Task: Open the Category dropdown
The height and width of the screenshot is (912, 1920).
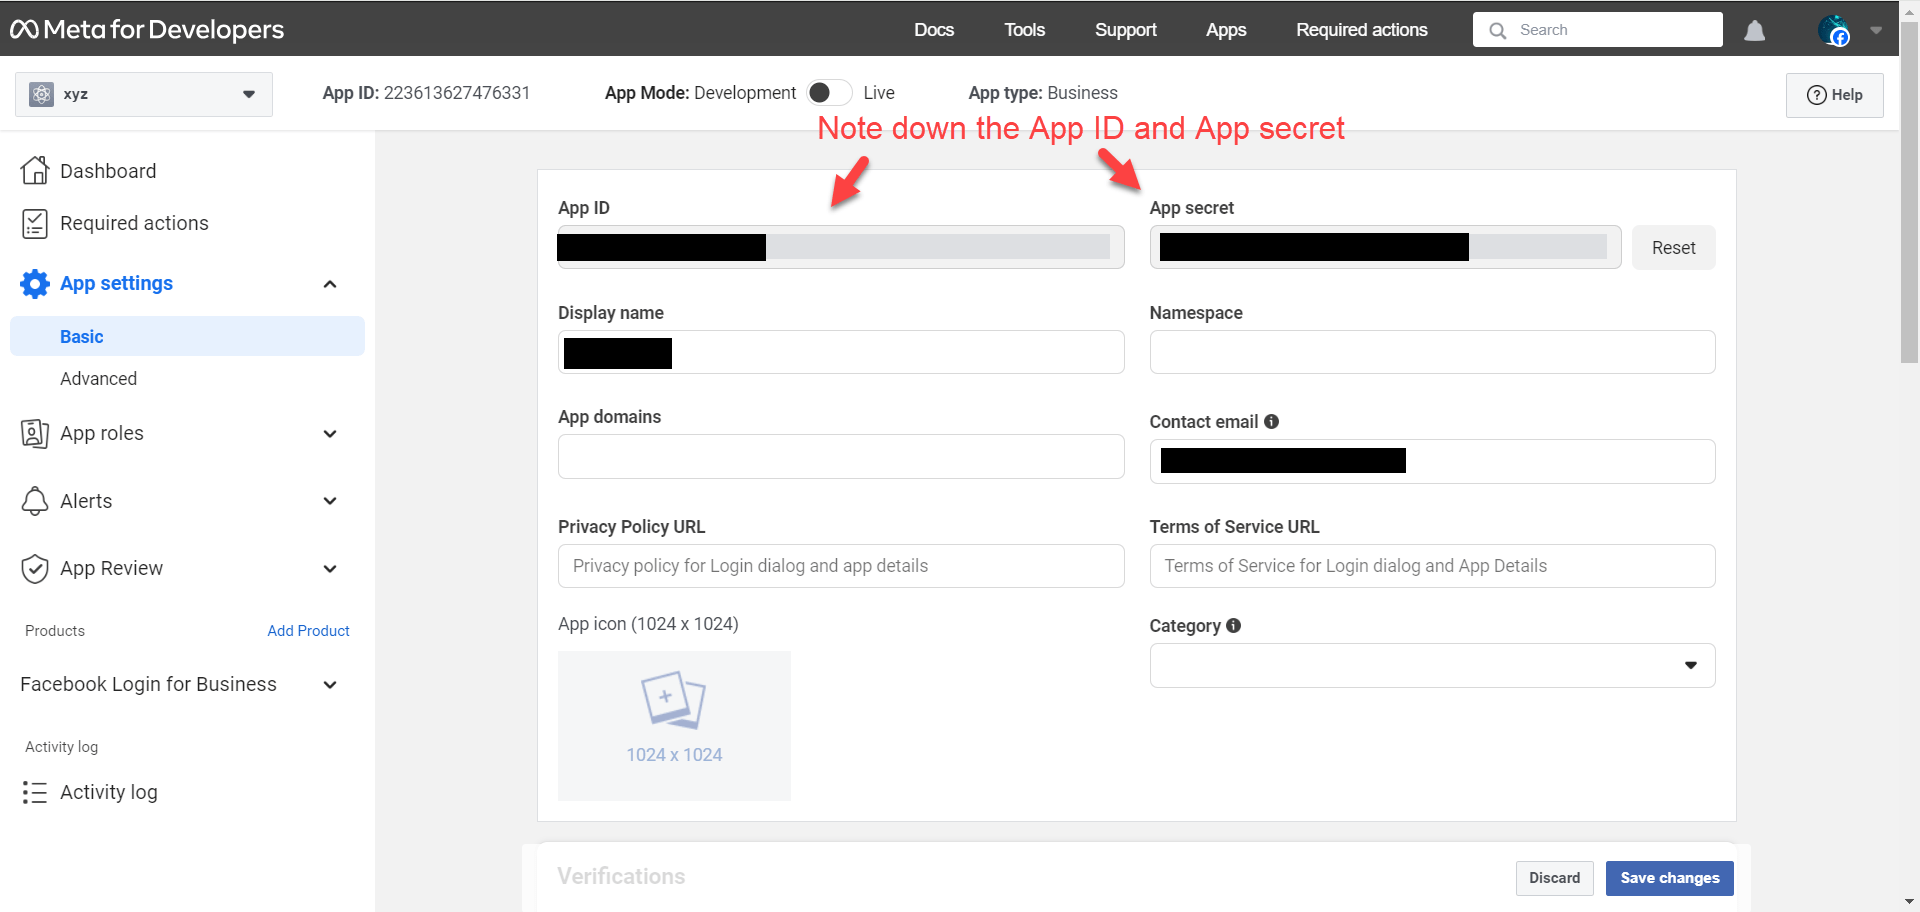Action: [x=1432, y=666]
